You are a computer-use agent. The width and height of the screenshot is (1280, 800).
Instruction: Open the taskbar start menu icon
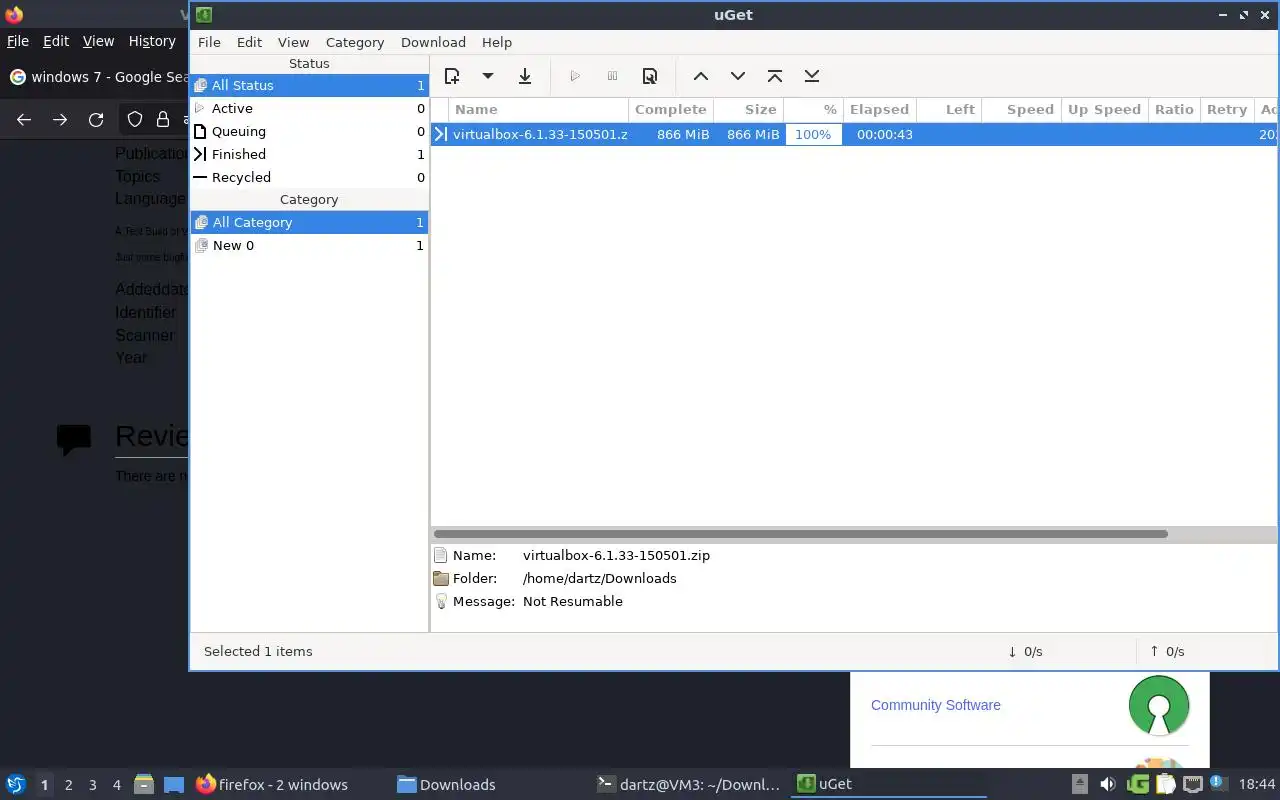pos(16,784)
